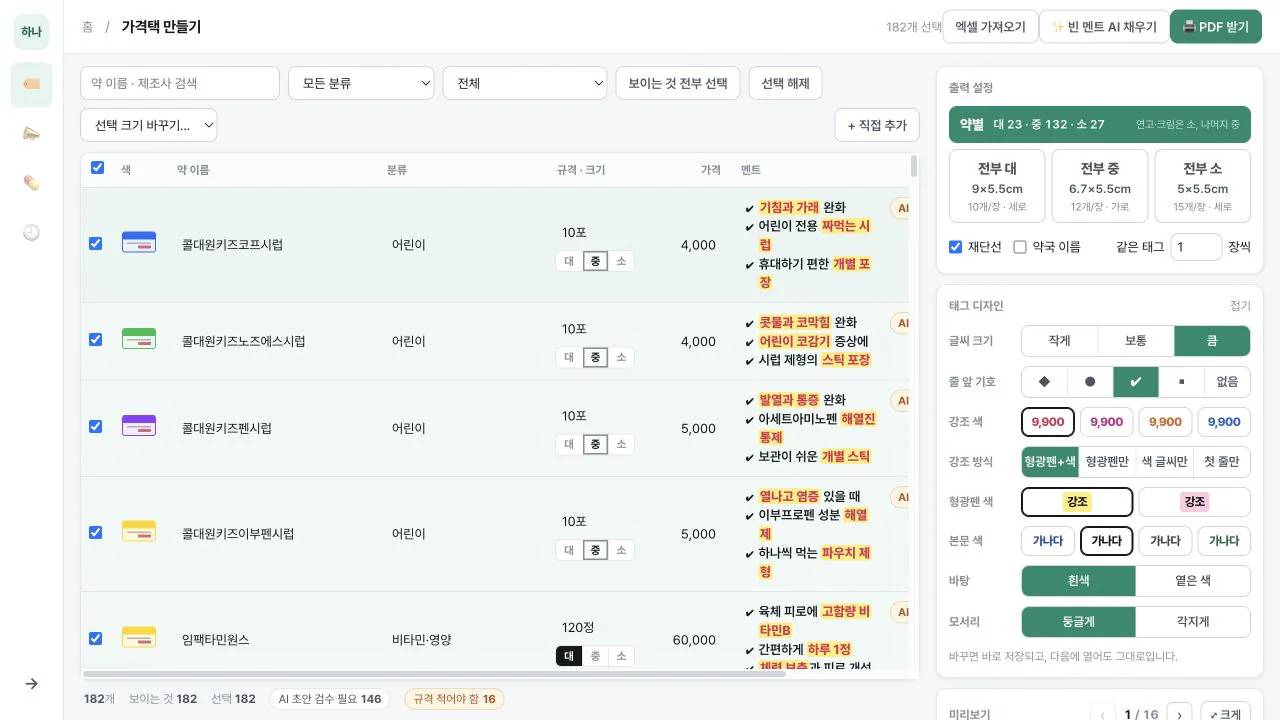Open the 전체 filter dropdown
The height and width of the screenshot is (720, 1280).
pos(525,83)
